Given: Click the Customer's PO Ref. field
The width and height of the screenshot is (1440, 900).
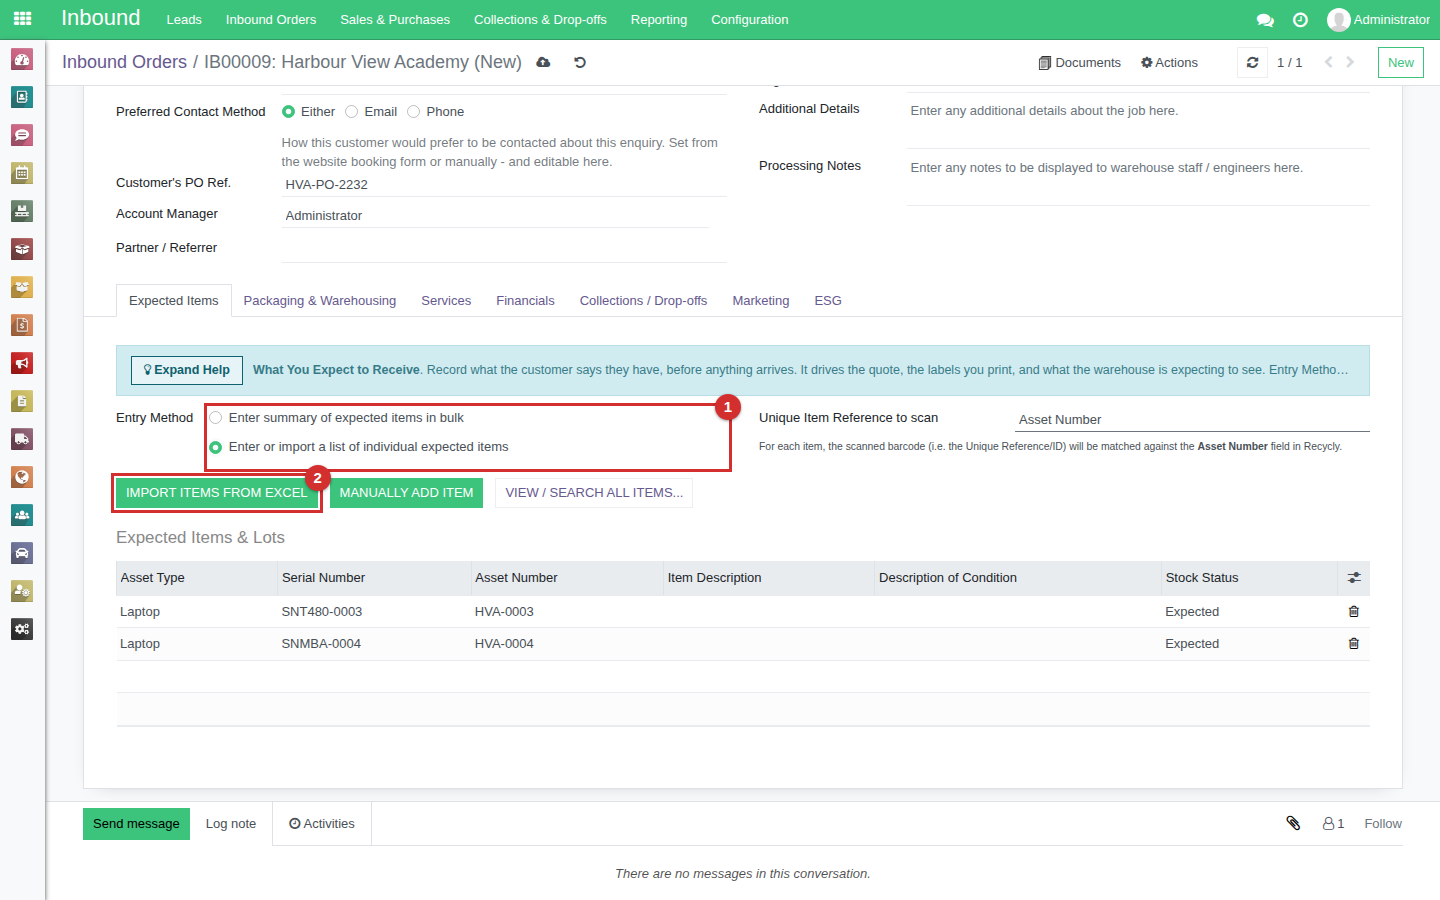Looking at the screenshot, I should point(504,185).
